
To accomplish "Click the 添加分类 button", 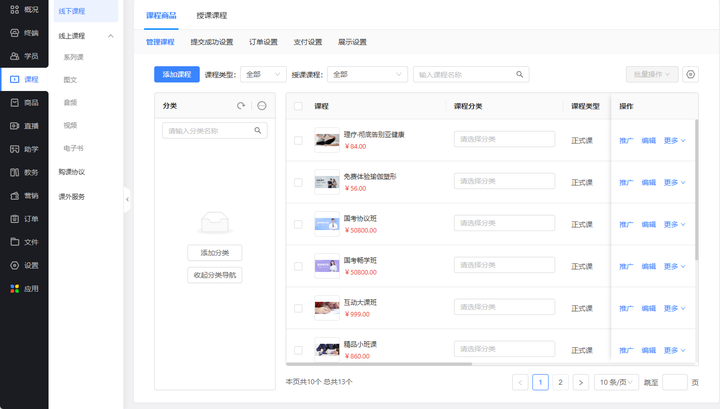I will click(x=214, y=253).
